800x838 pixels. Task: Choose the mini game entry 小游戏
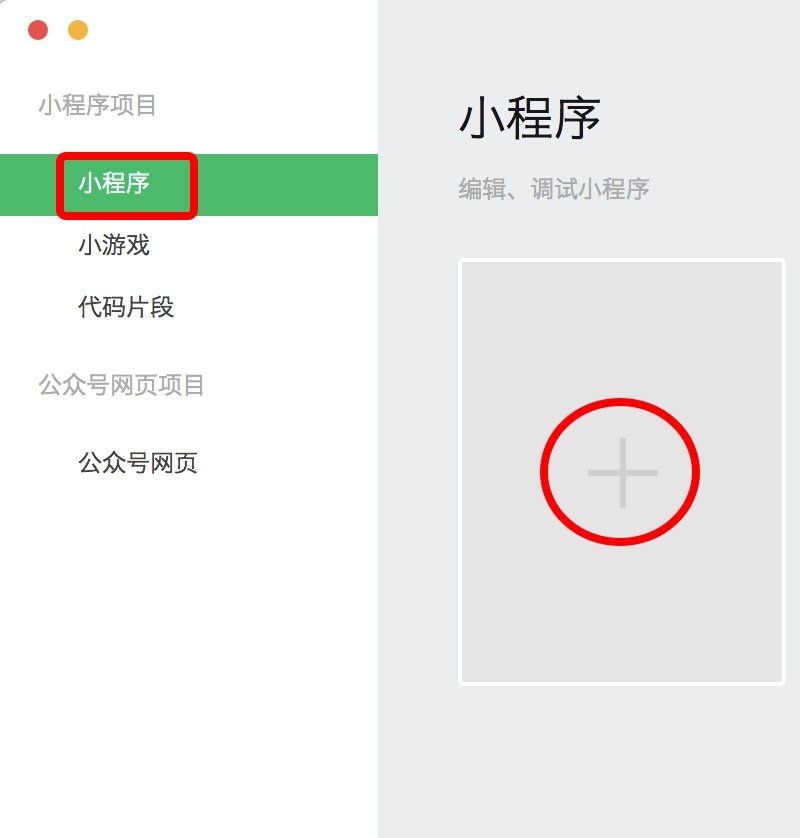point(114,245)
